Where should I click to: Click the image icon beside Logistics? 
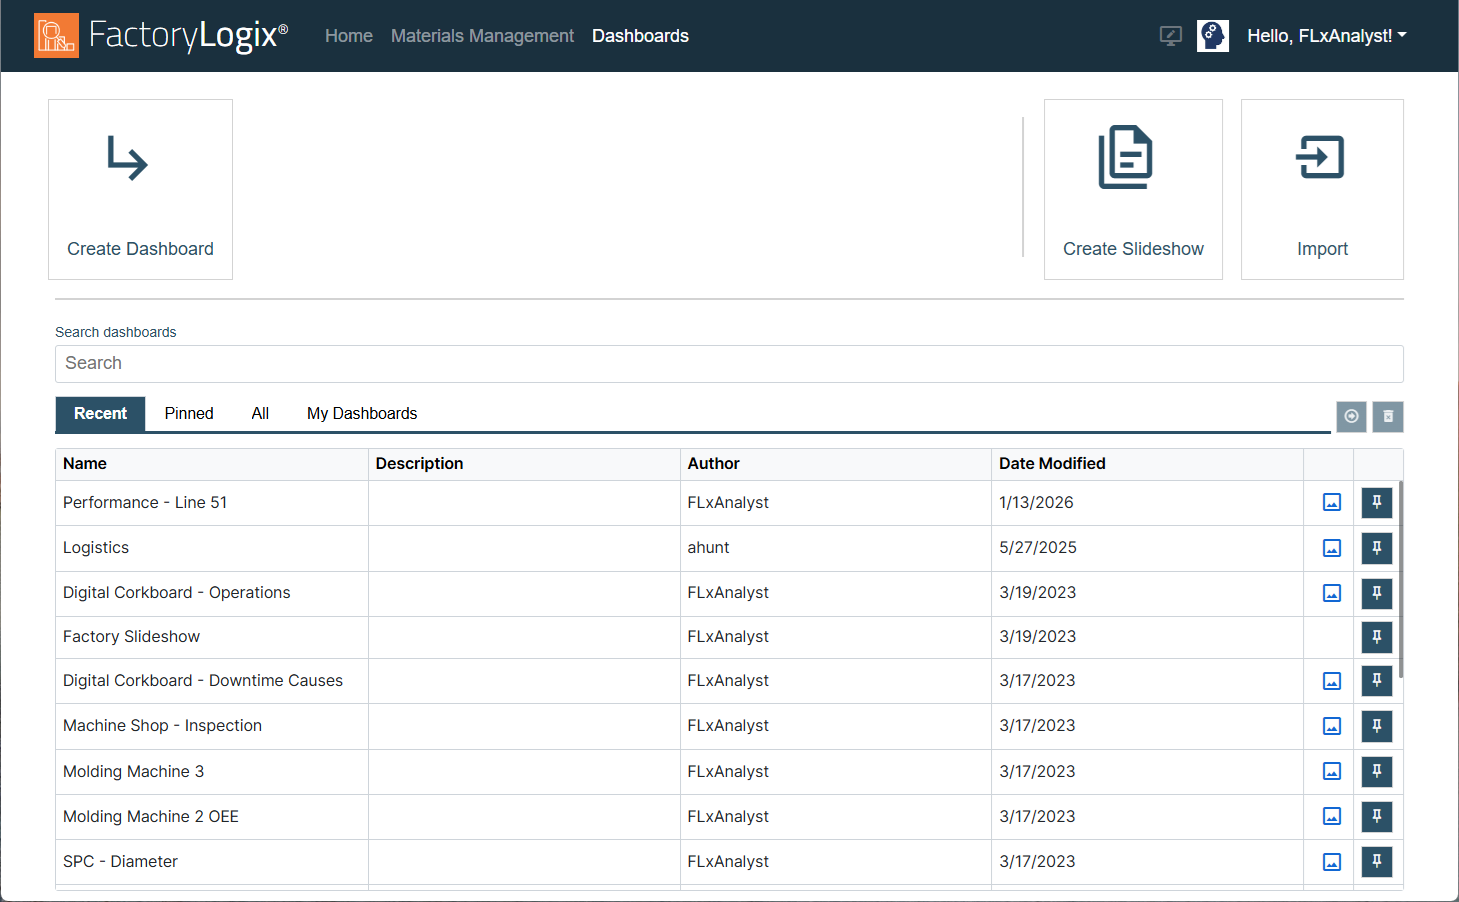pos(1330,548)
